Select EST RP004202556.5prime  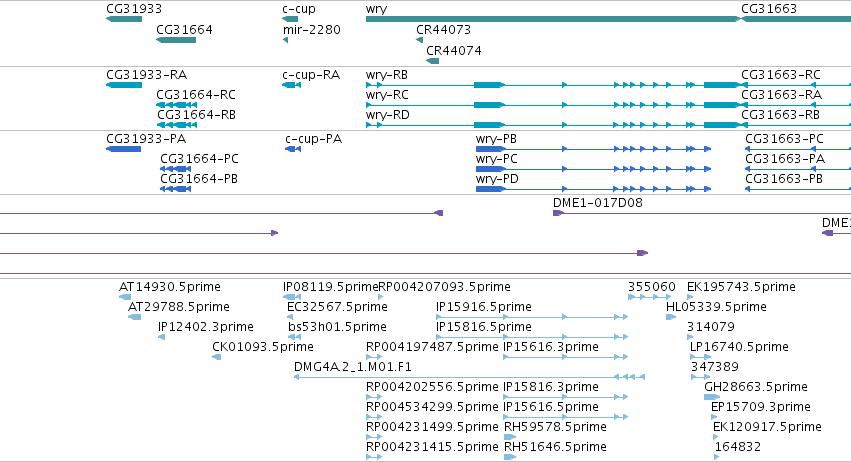[x=432, y=388]
